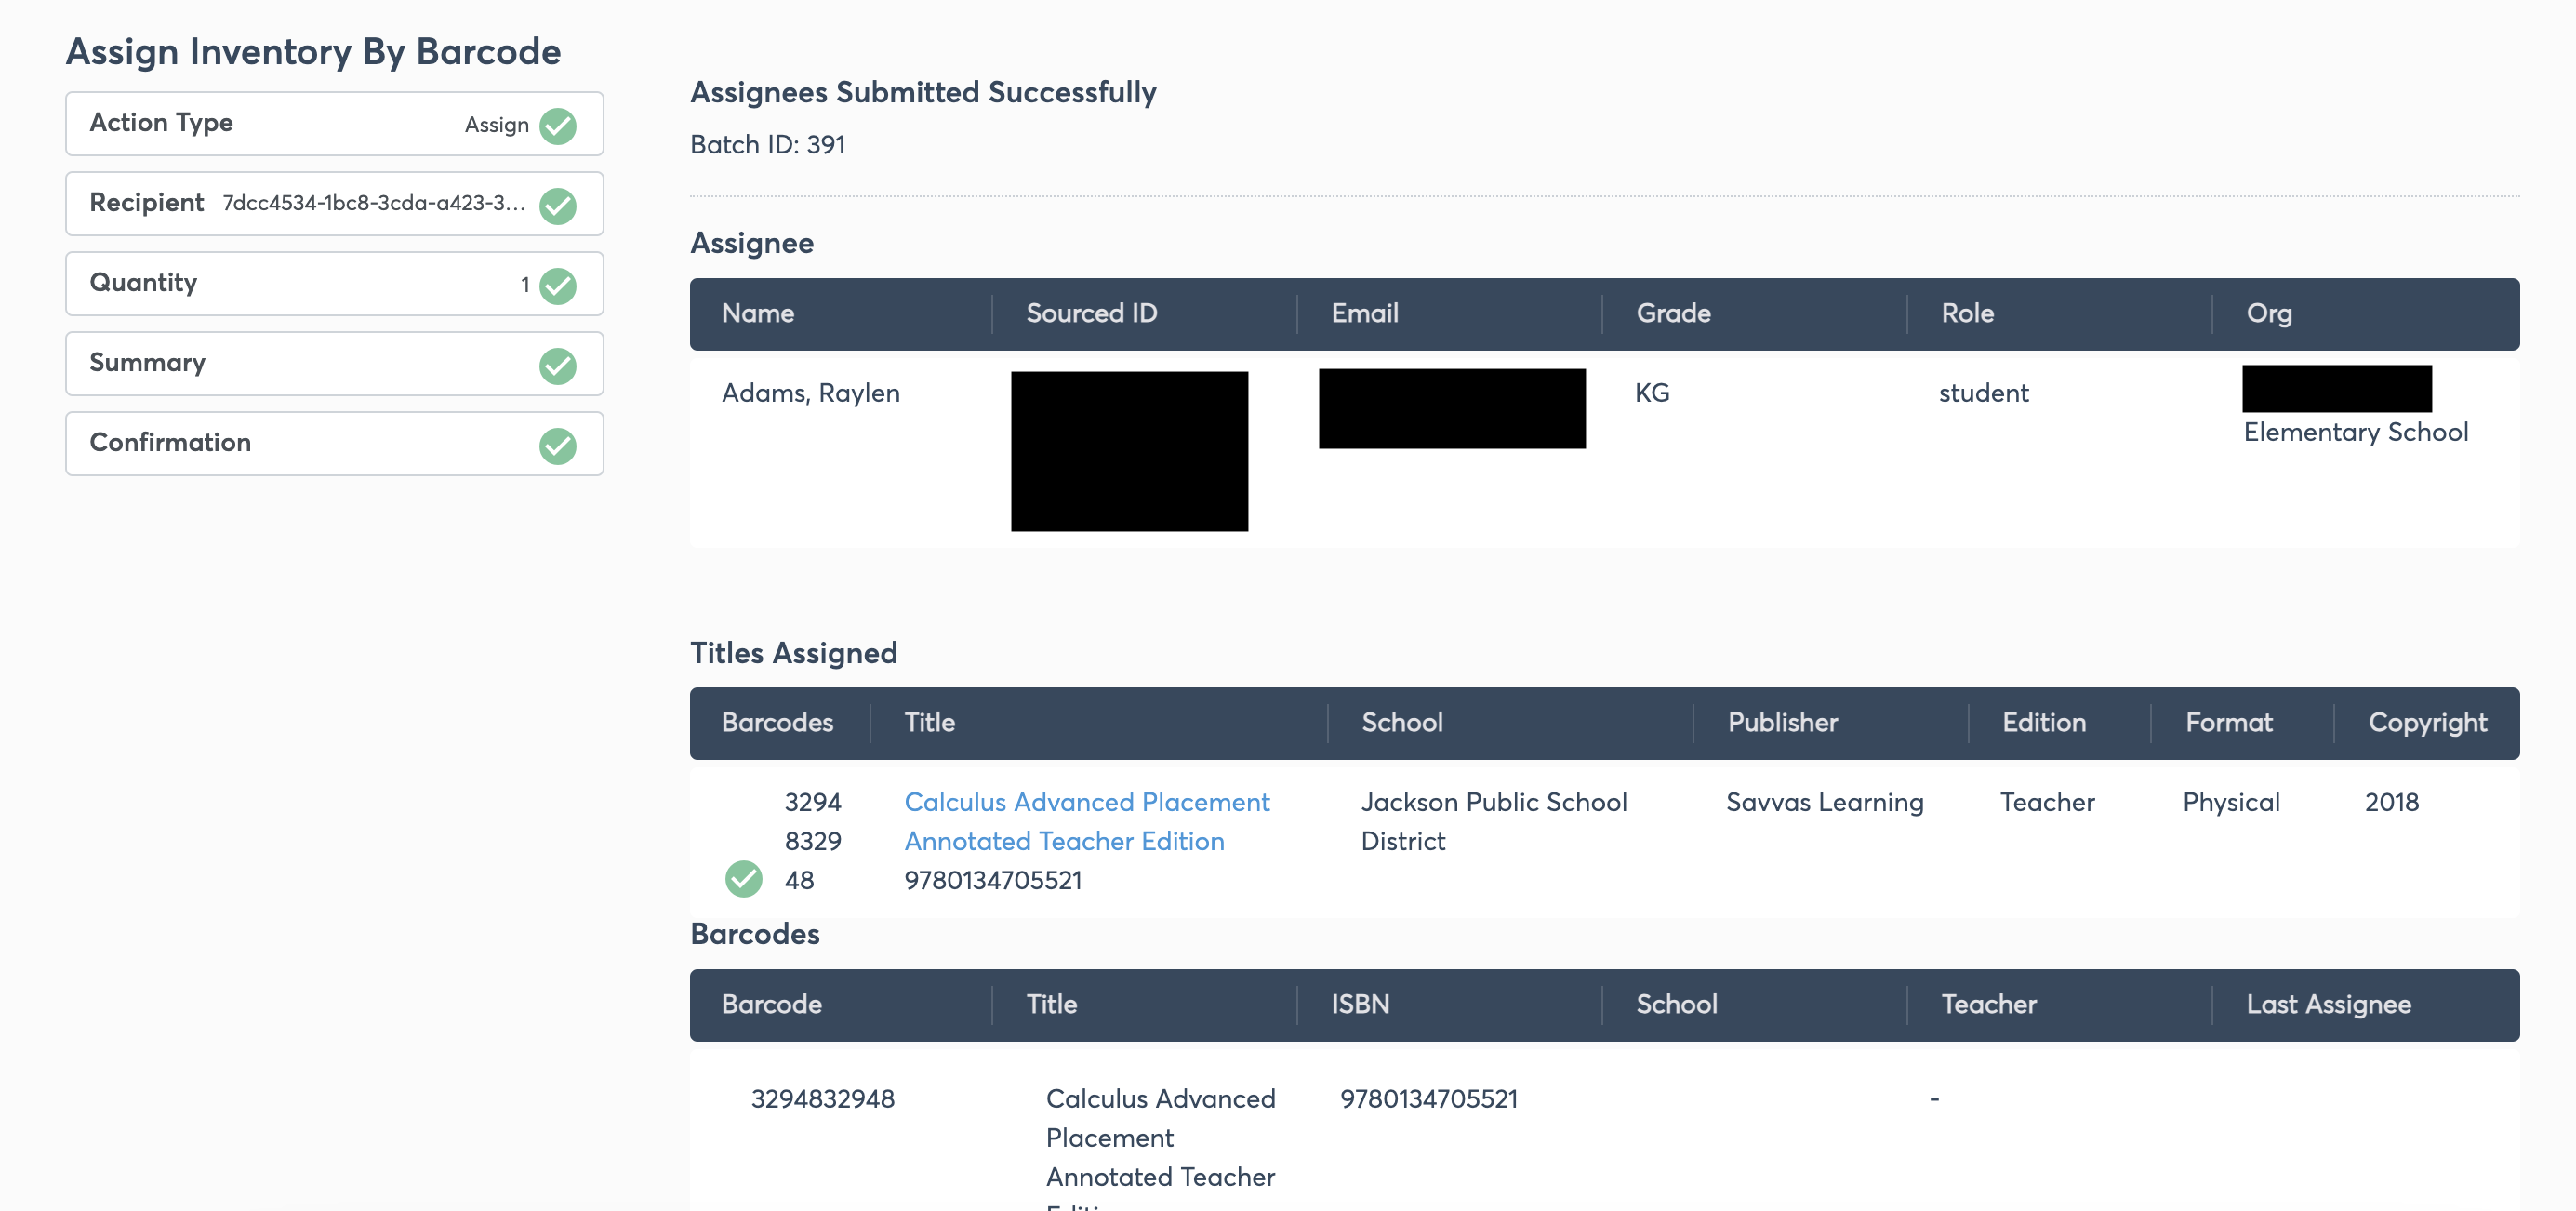This screenshot has width=2576, height=1211.
Task: Sort Assignee table by Name column header
Action: pos(758,313)
